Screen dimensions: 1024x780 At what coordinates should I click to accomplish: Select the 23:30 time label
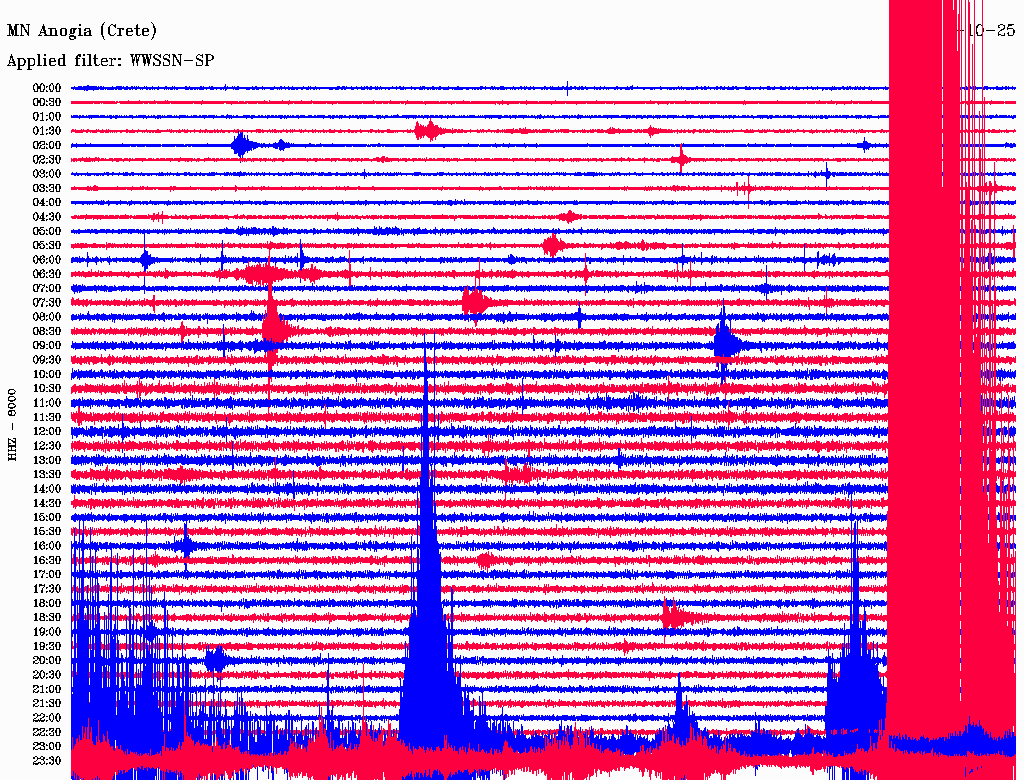(x=47, y=760)
